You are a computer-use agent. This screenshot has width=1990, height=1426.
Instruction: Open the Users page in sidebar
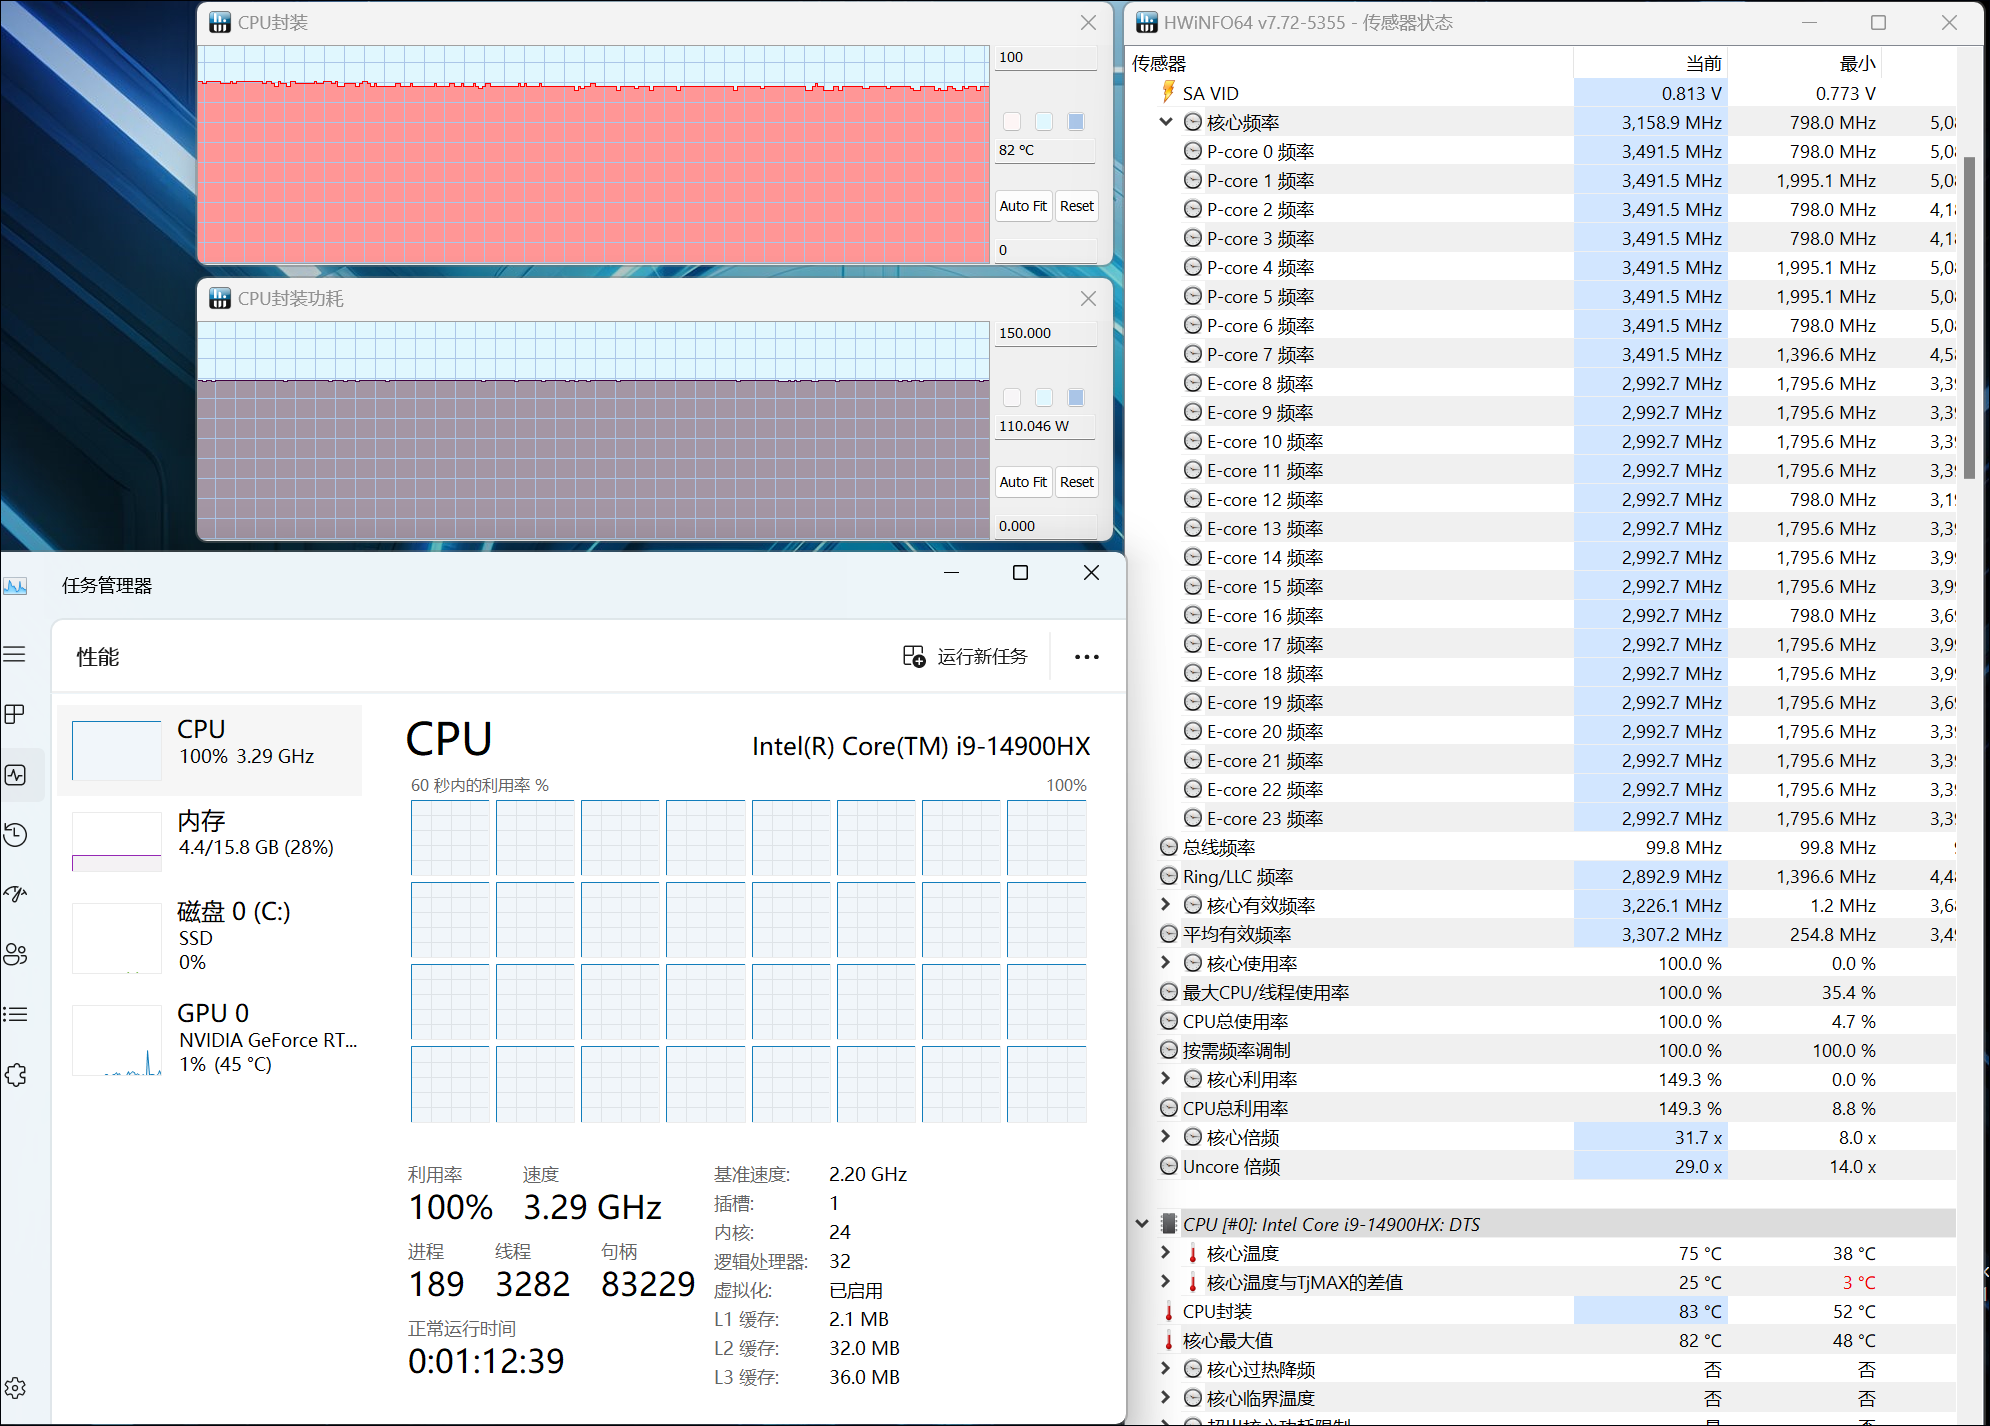tap(15, 954)
